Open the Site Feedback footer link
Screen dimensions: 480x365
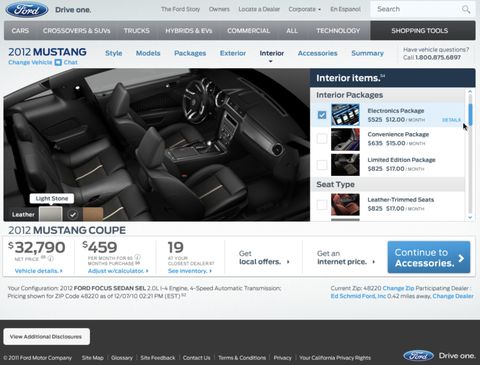click(x=158, y=358)
